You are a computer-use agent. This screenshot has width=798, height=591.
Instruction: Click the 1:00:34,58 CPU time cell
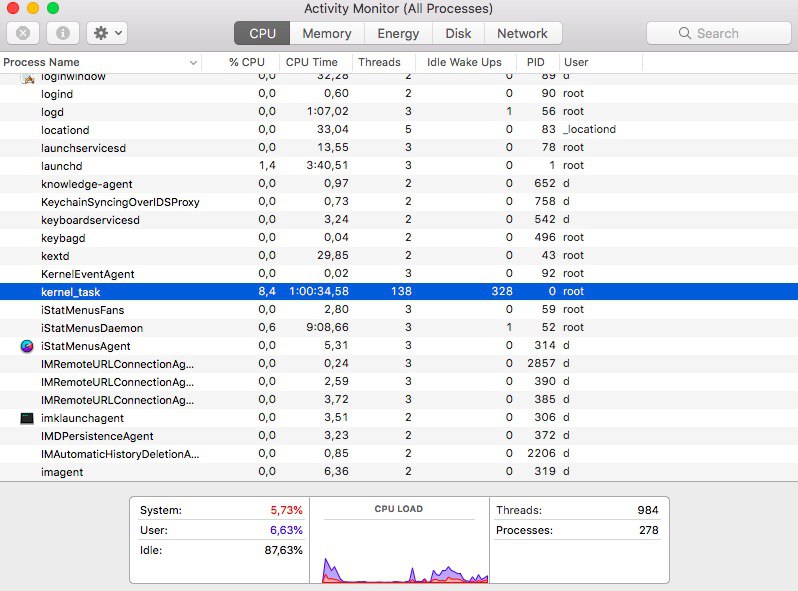pos(319,292)
